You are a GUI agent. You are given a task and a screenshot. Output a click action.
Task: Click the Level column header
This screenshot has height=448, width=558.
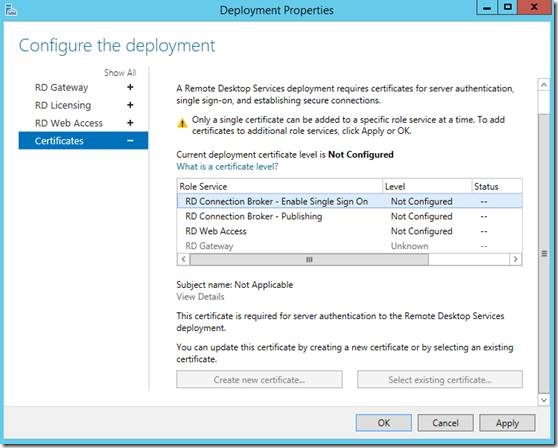[x=427, y=186]
